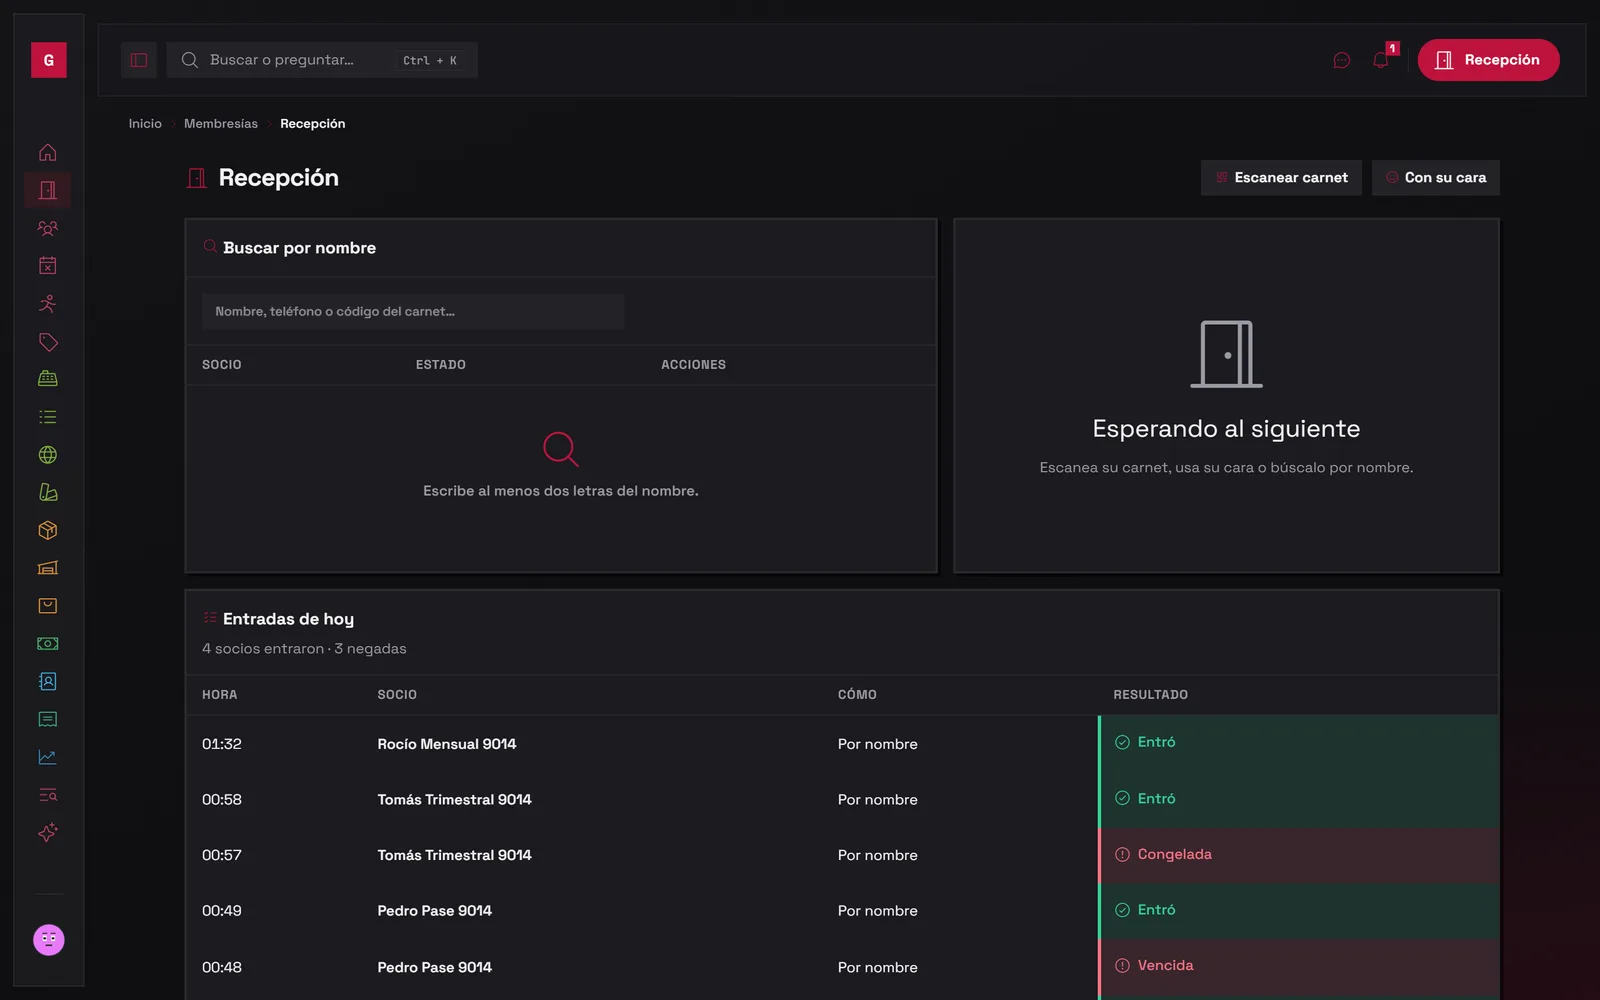Go to the Membresías breadcrumb
1600x1000 pixels.
pos(221,124)
